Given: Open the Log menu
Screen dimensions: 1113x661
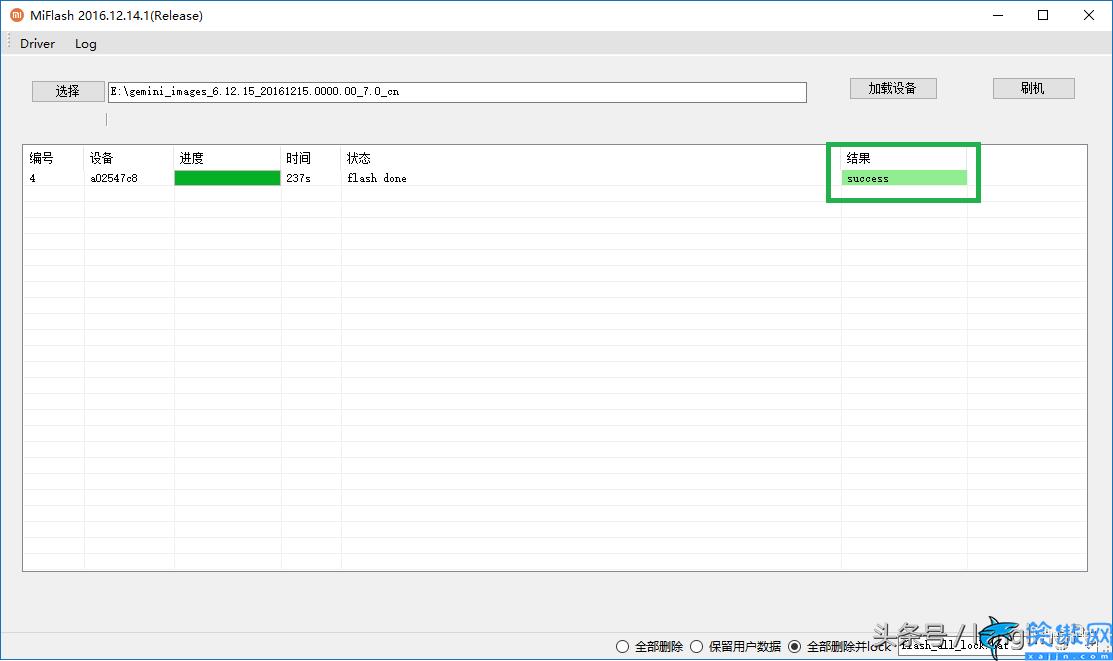Looking at the screenshot, I should pyautogui.click(x=86, y=43).
